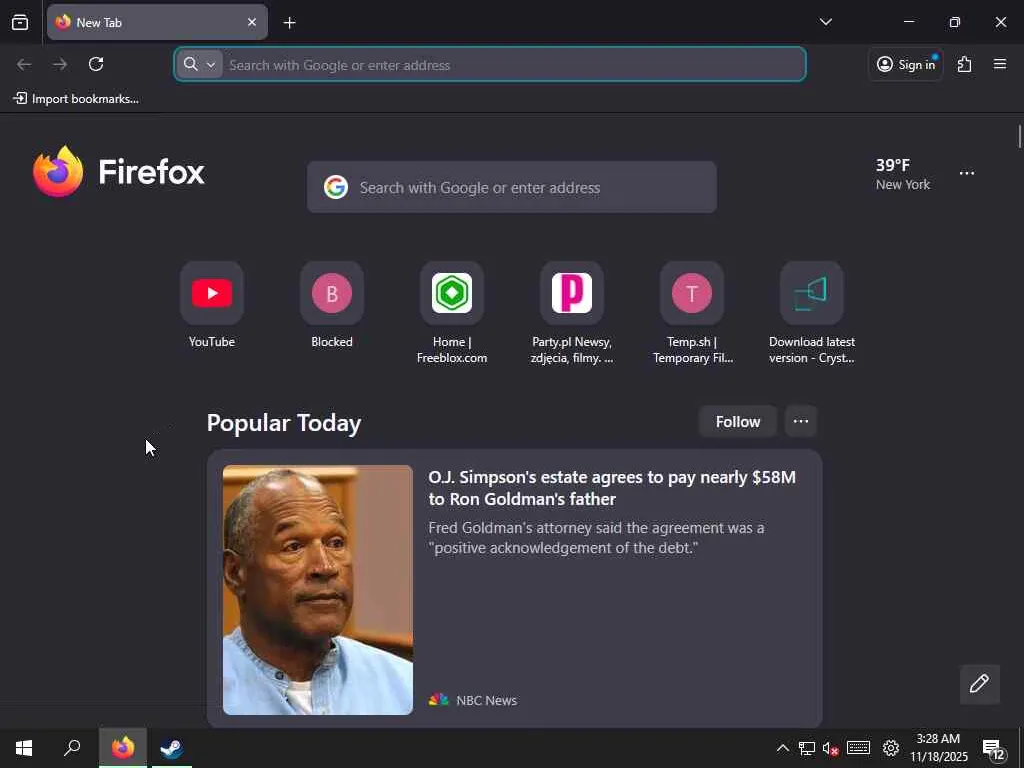Image resolution: width=1024 pixels, height=768 pixels.
Task: Expand the list all tabs chevron
Action: (825, 22)
